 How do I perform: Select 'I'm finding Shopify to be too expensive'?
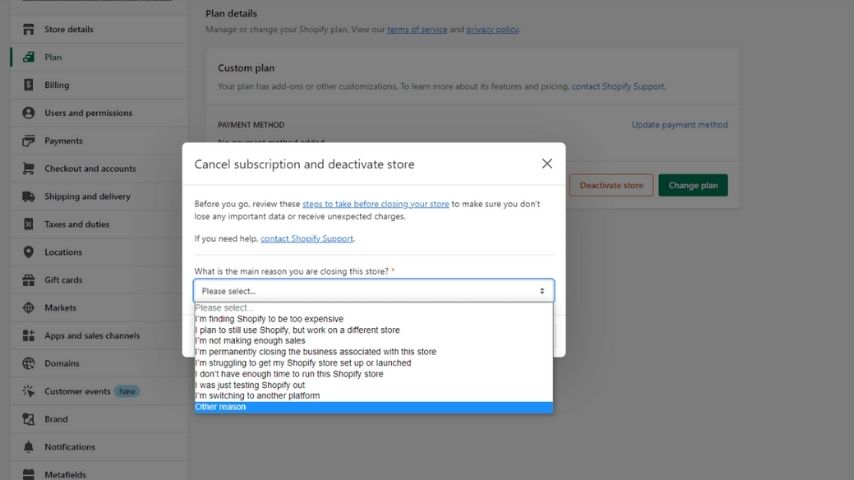(x=374, y=319)
